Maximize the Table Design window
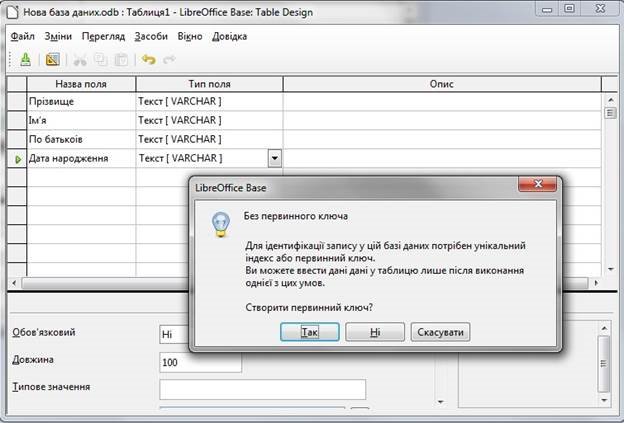 click(569, 9)
